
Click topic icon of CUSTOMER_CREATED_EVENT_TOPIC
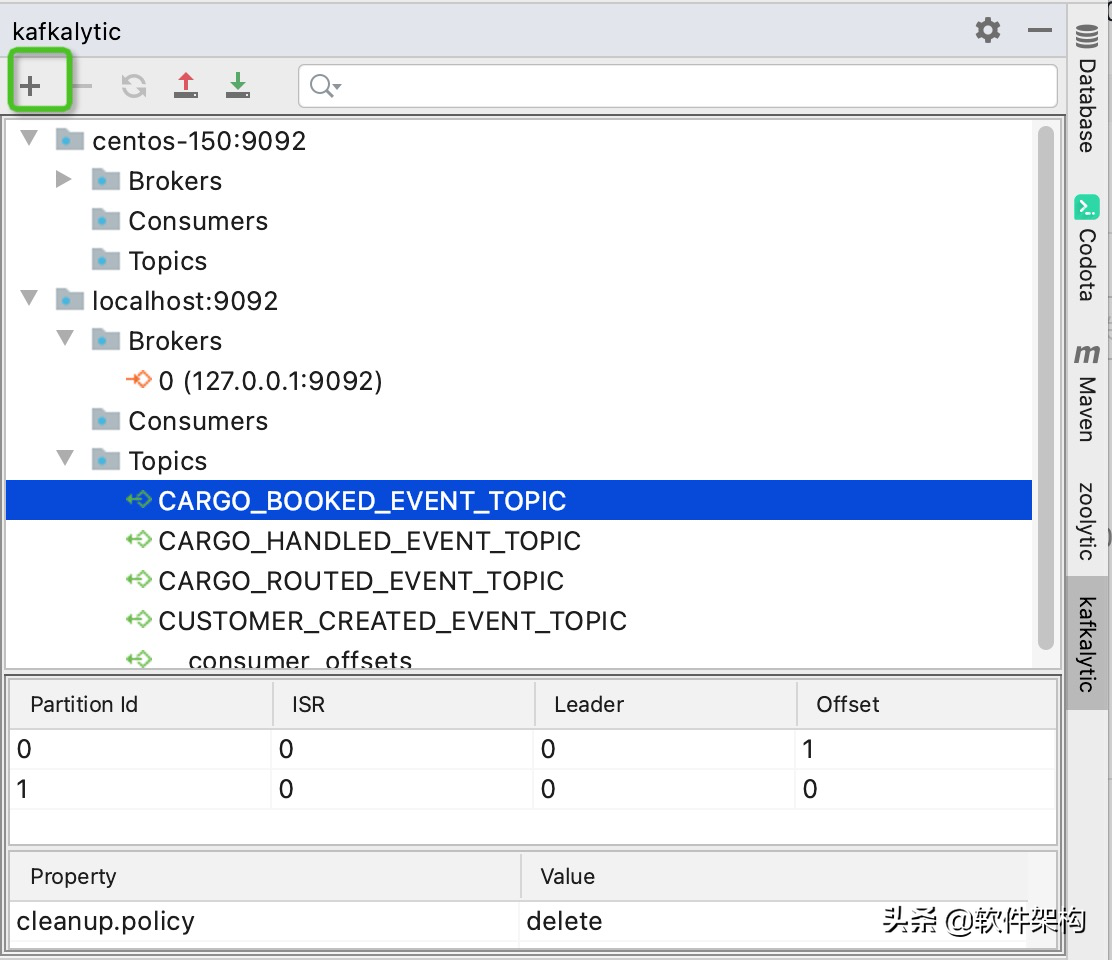[x=139, y=620]
